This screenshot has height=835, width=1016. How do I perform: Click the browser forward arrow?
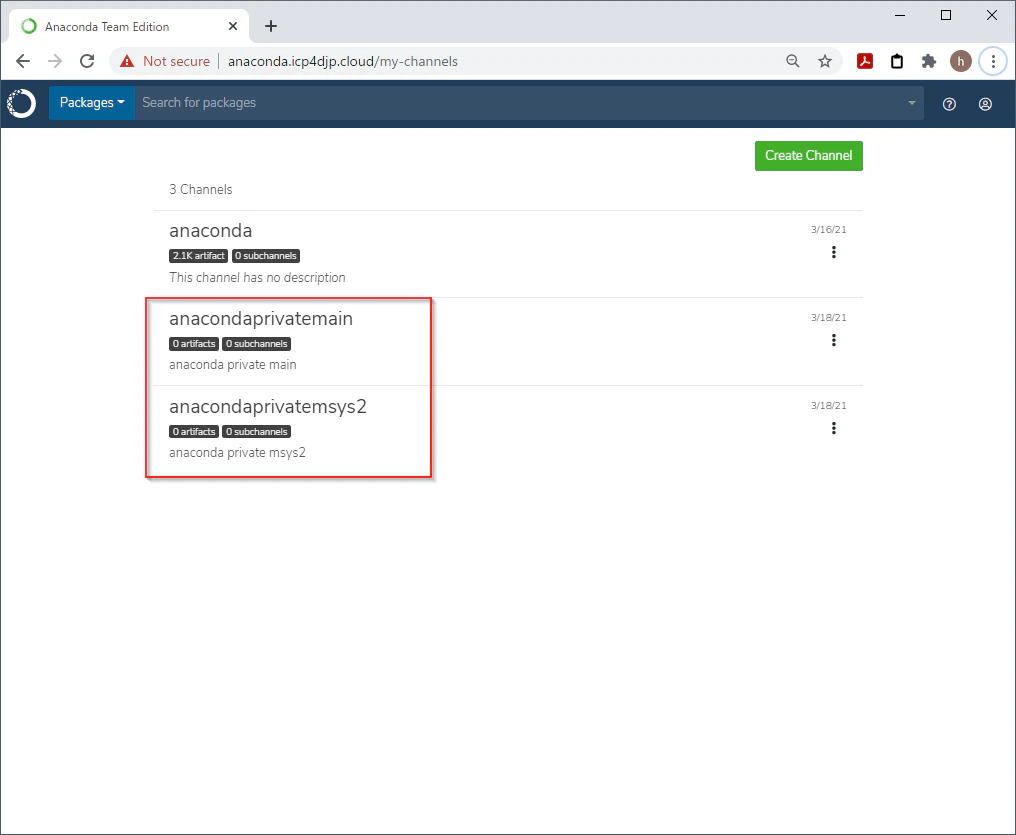55,62
